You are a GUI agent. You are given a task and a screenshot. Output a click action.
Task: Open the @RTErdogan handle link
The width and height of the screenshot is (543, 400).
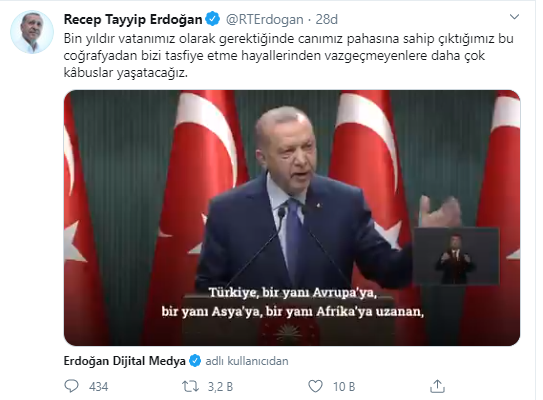click(x=265, y=19)
